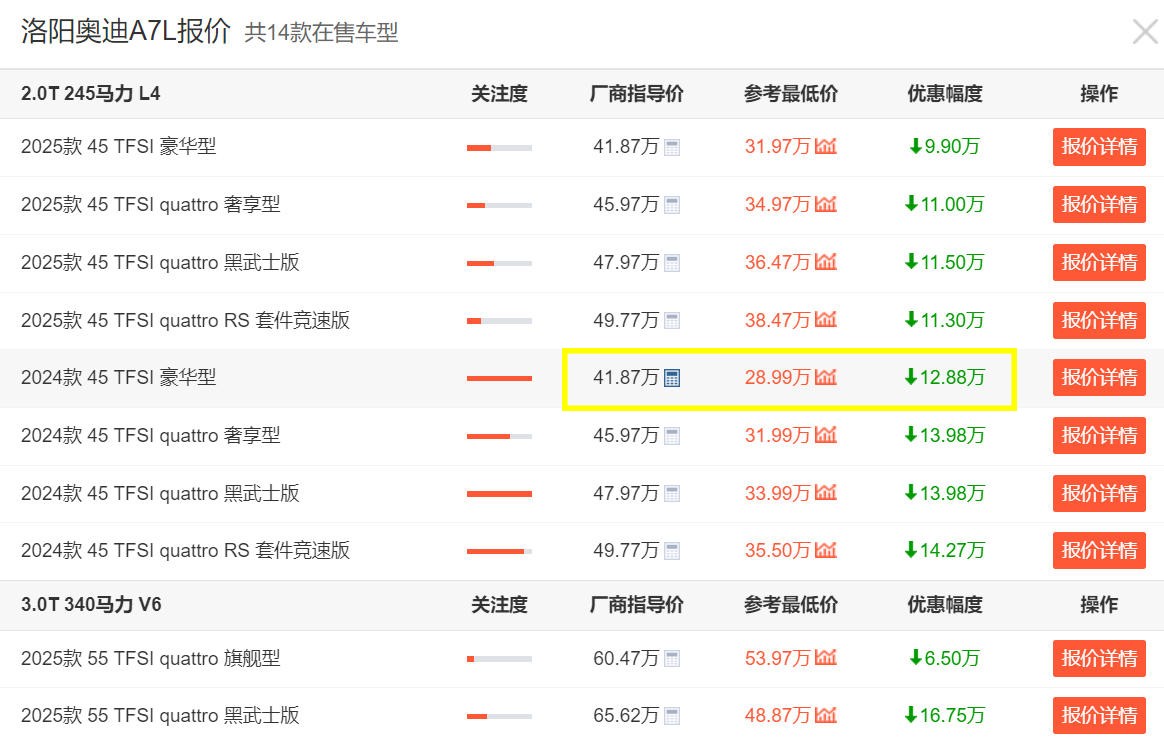Click discount amount 12.88万
The height and width of the screenshot is (741, 1164).
(945, 377)
